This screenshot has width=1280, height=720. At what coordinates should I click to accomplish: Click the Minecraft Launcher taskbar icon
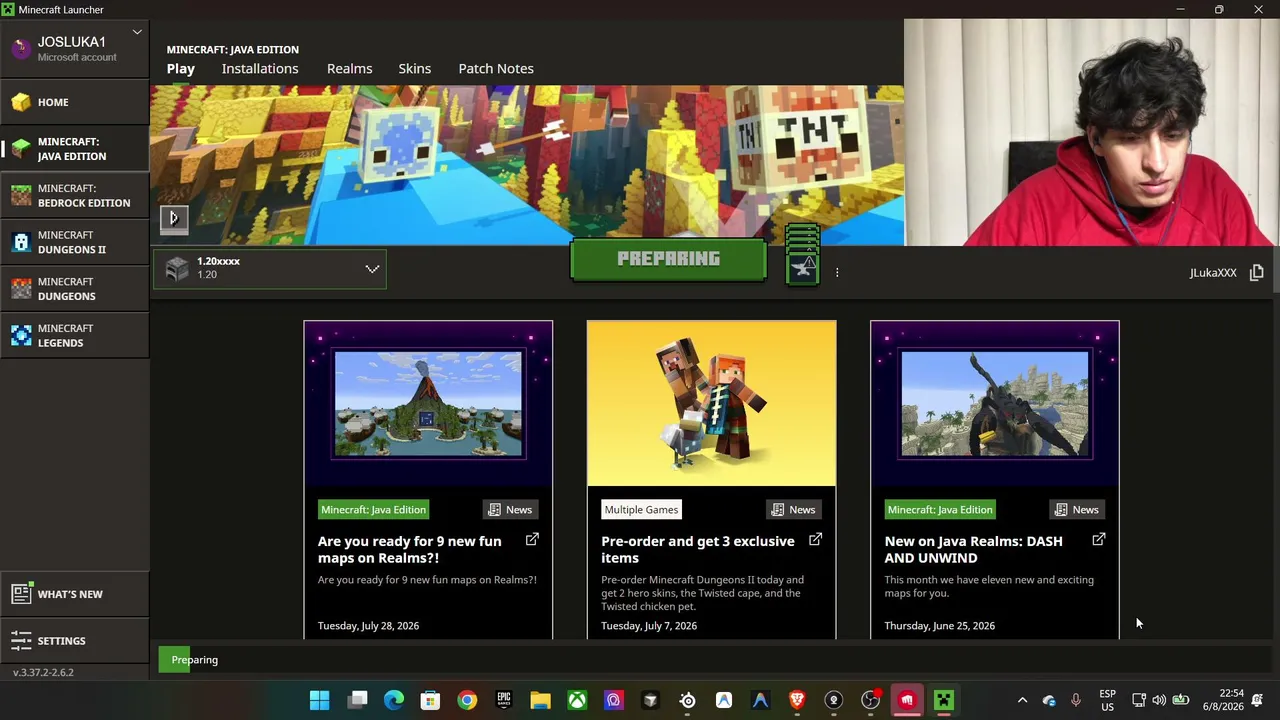pos(944,700)
